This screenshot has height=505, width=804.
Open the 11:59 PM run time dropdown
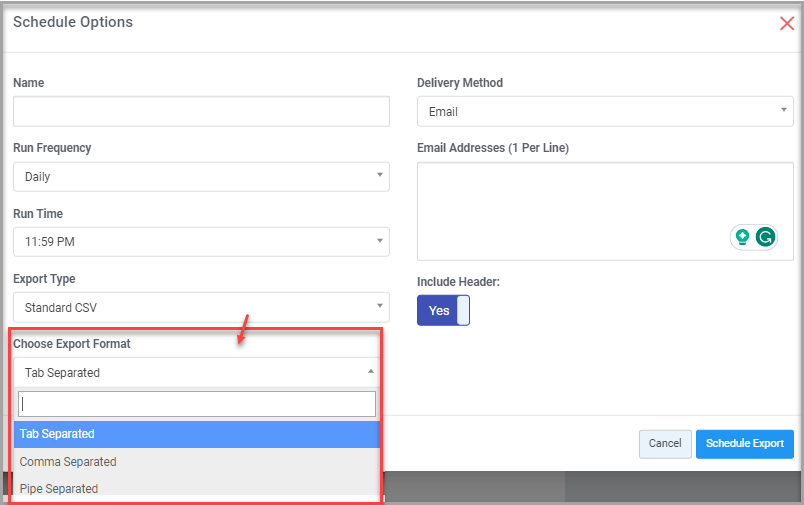pyautogui.click(x=201, y=242)
